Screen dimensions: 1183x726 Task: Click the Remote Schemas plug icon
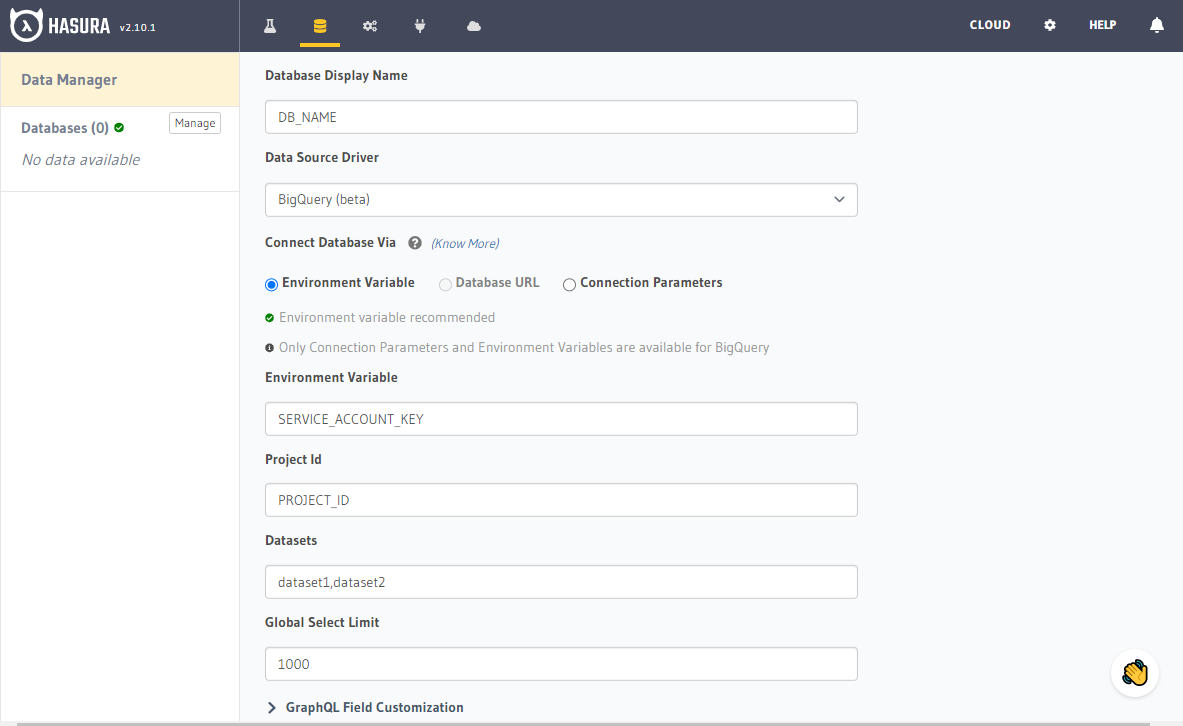coord(420,26)
